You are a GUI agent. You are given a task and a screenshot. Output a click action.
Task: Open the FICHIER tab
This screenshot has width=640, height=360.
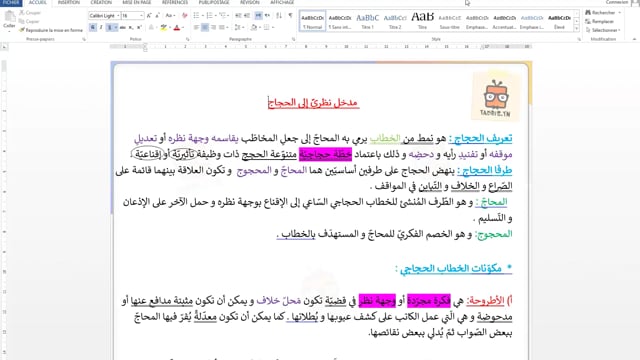pos(11,2)
